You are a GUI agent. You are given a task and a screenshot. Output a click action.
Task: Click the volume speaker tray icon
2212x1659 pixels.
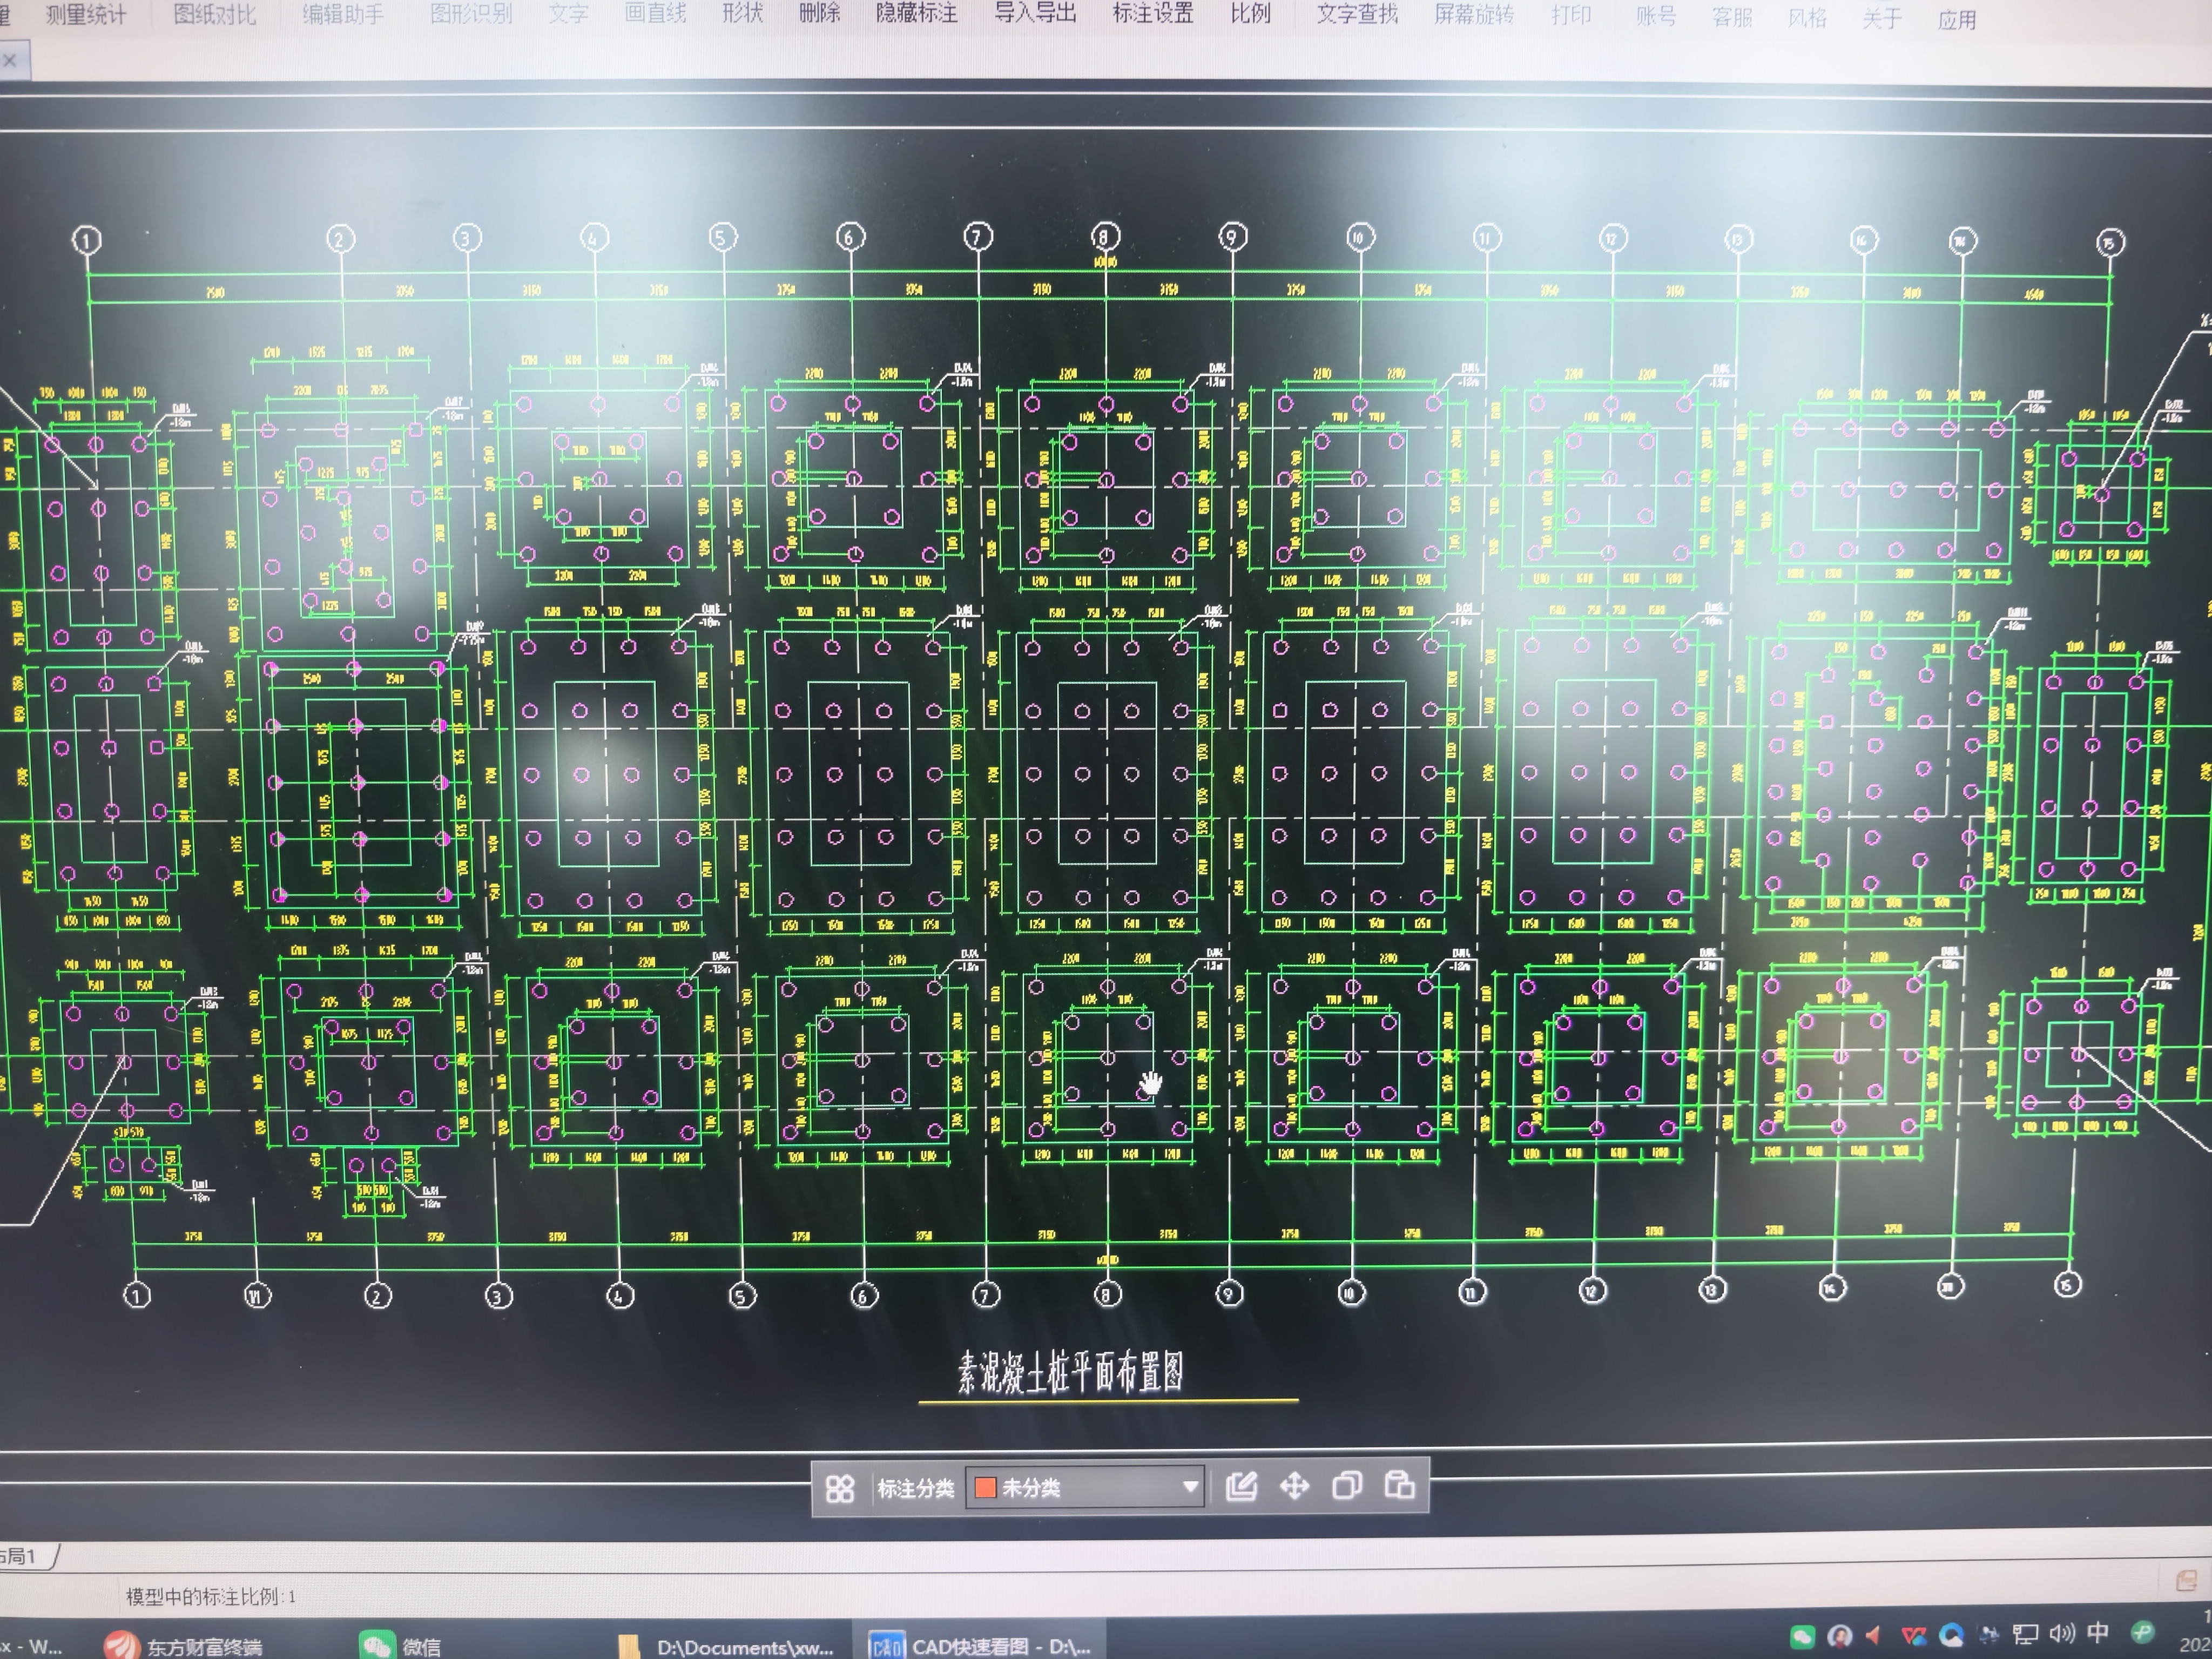pyautogui.click(x=2062, y=1634)
